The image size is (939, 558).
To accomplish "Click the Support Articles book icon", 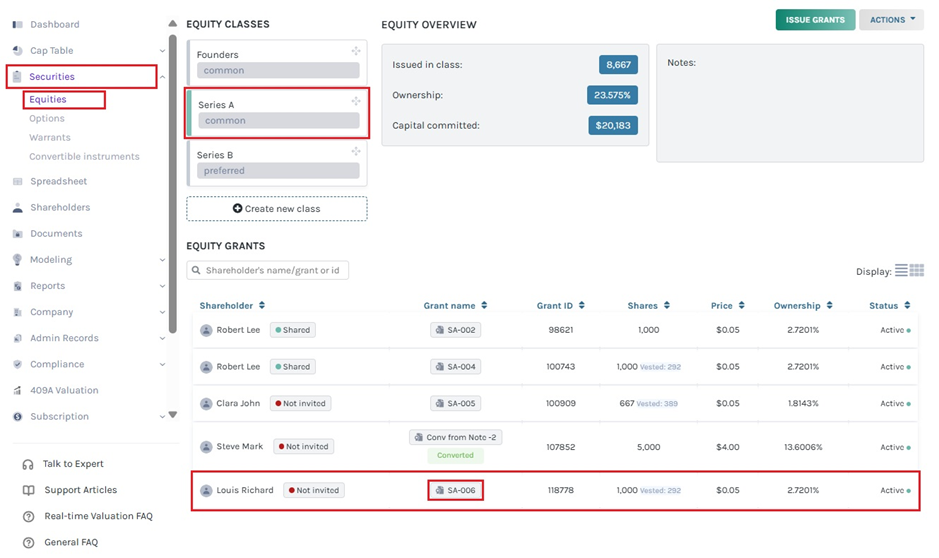I will (28, 490).
